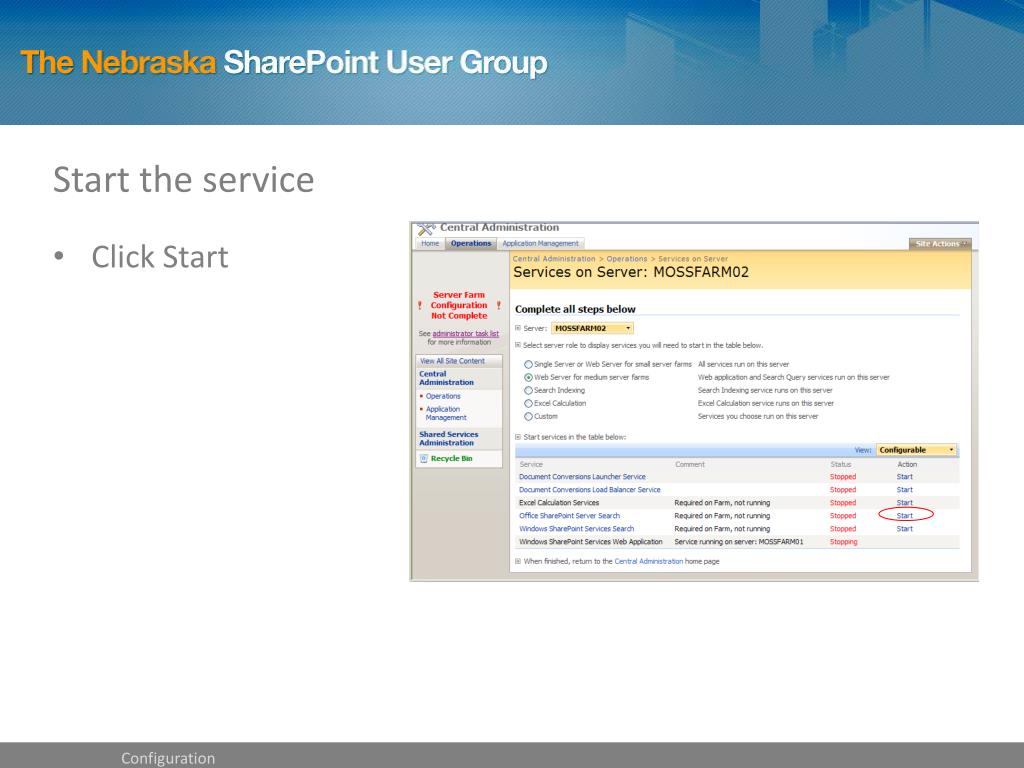This screenshot has height=768, width=1024.
Task: Start Windows SharePoint Services Search
Action: coord(904,529)
